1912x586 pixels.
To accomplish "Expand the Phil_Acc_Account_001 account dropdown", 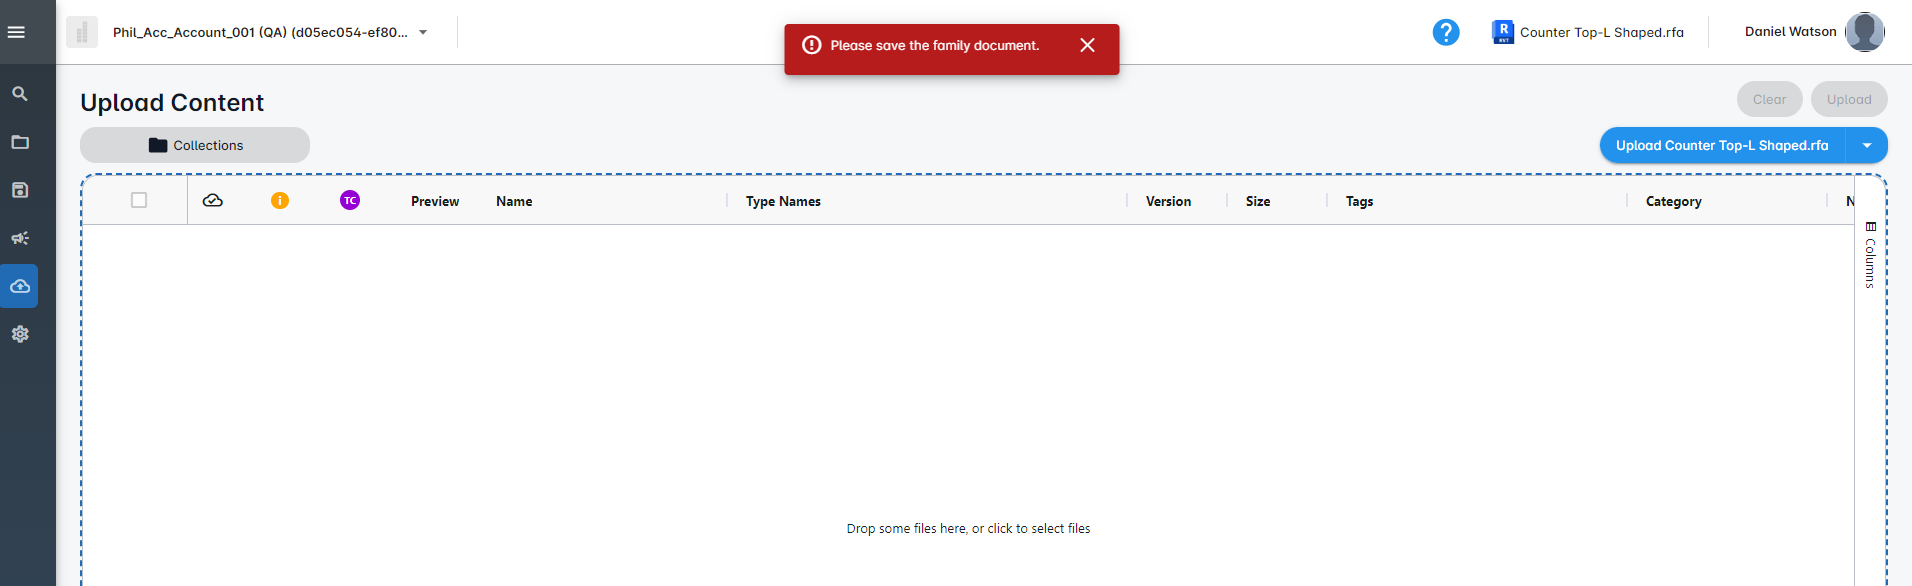I will coord(423,32).
